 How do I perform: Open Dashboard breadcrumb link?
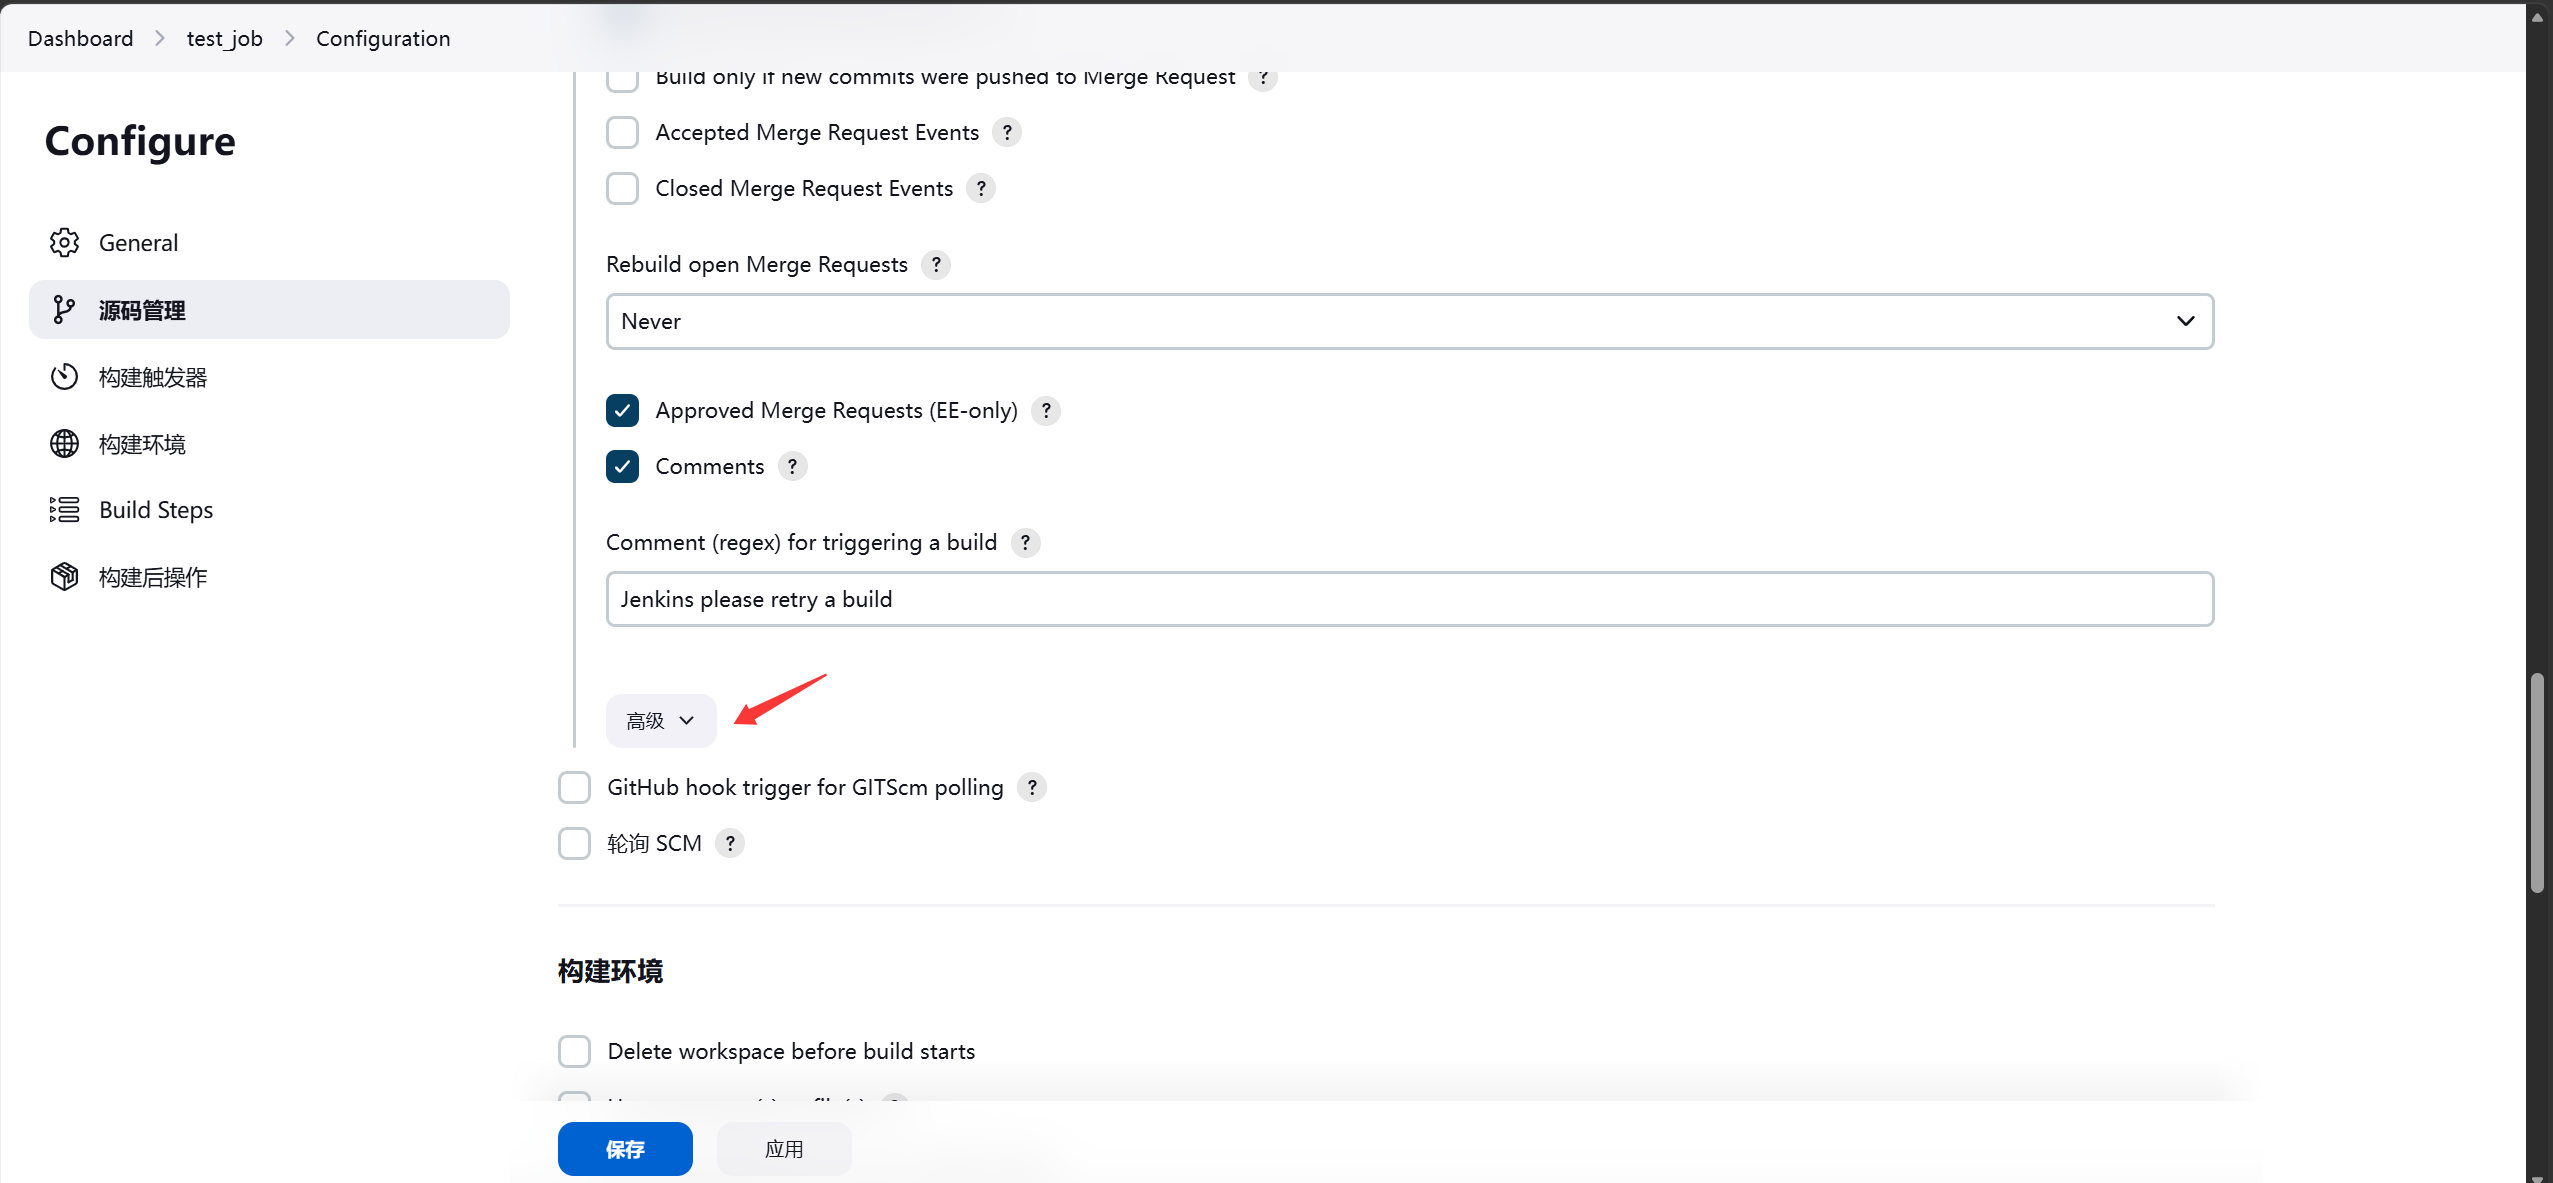pyautogui.click(x=80, y=38)
